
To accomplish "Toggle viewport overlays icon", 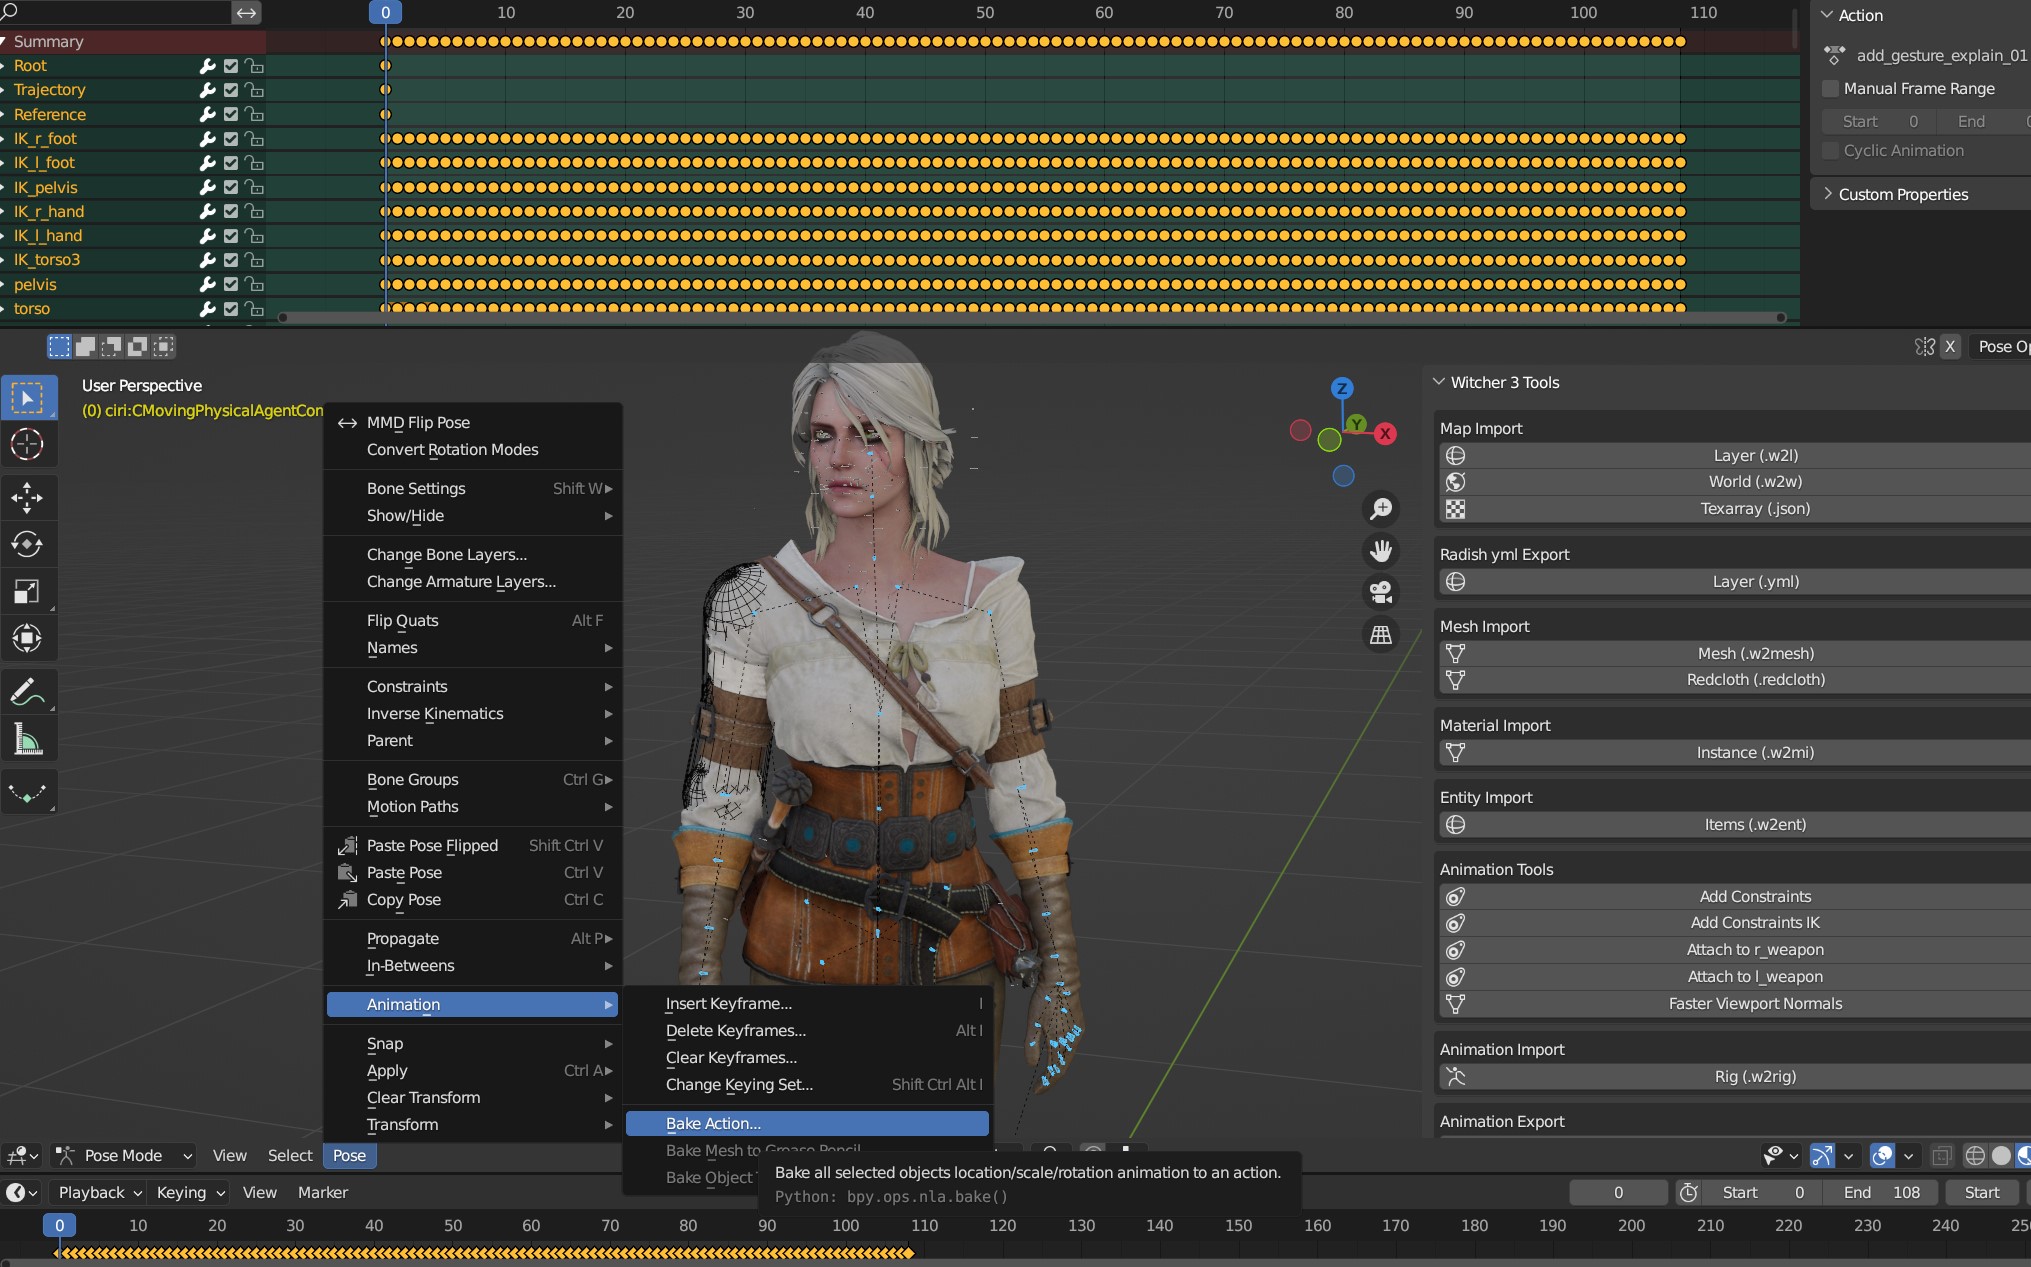I will point(1882,1156).
